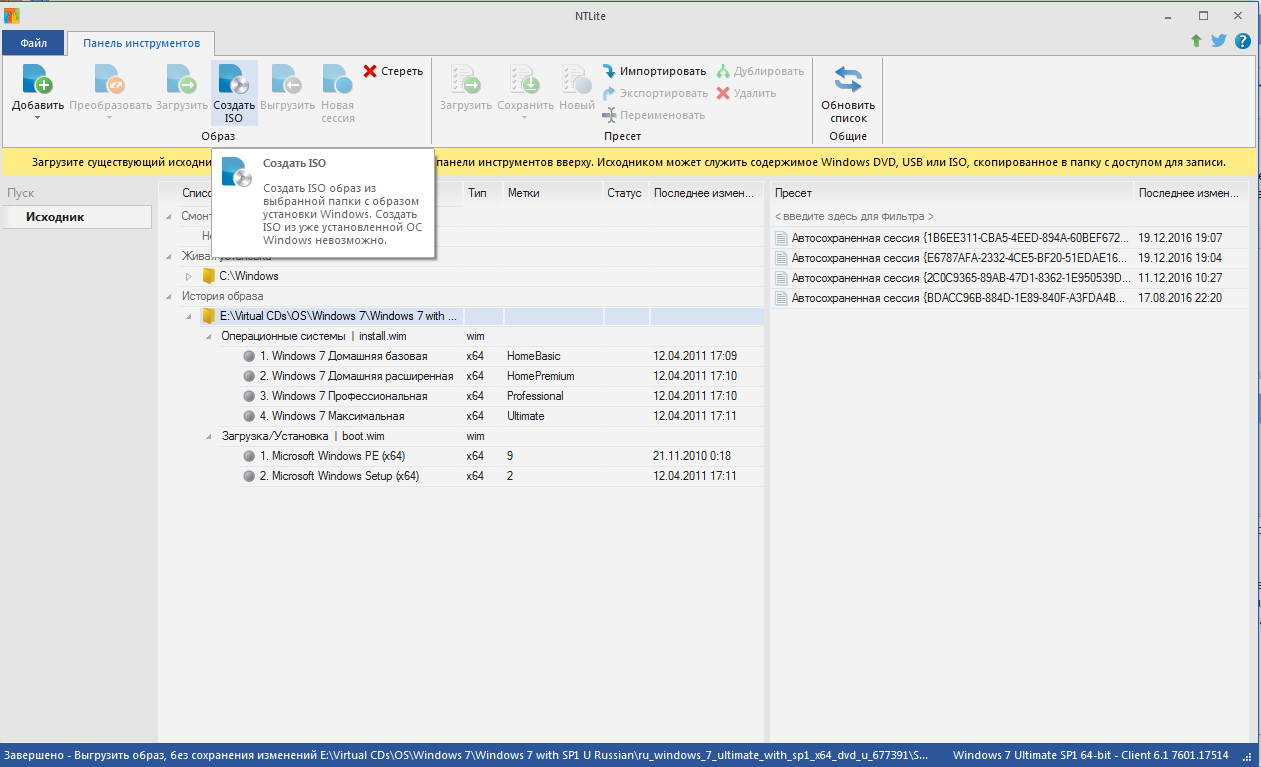Screen dimensions: 1261x767
Task: Click the Статус column header
Action: point(624,193)
